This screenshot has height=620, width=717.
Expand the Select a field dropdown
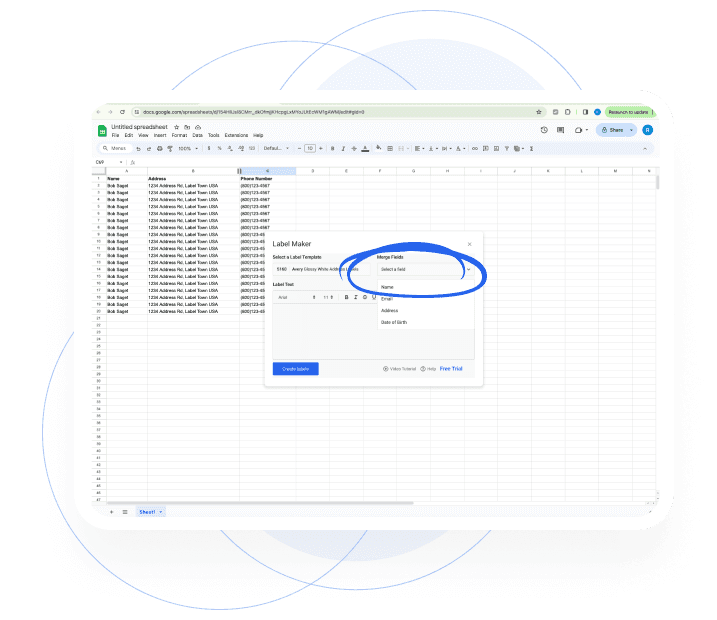click(425, 269)
